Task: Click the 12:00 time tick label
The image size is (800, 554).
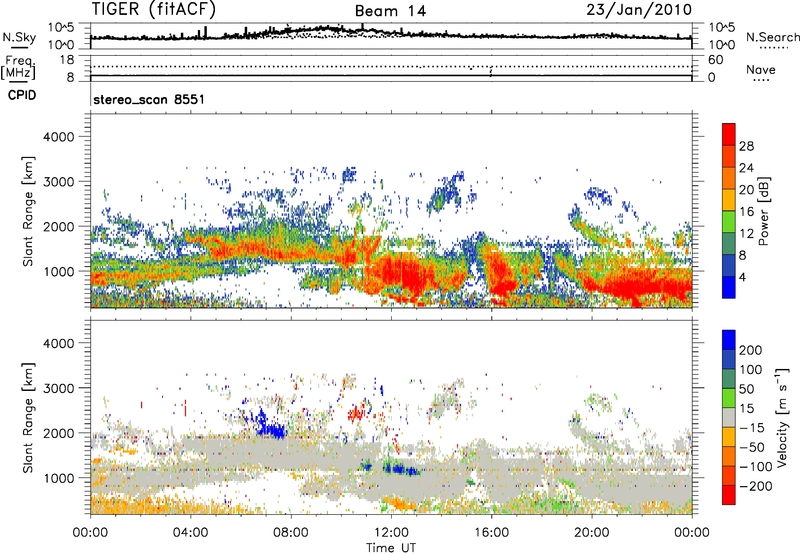Action: click(391, 533)
